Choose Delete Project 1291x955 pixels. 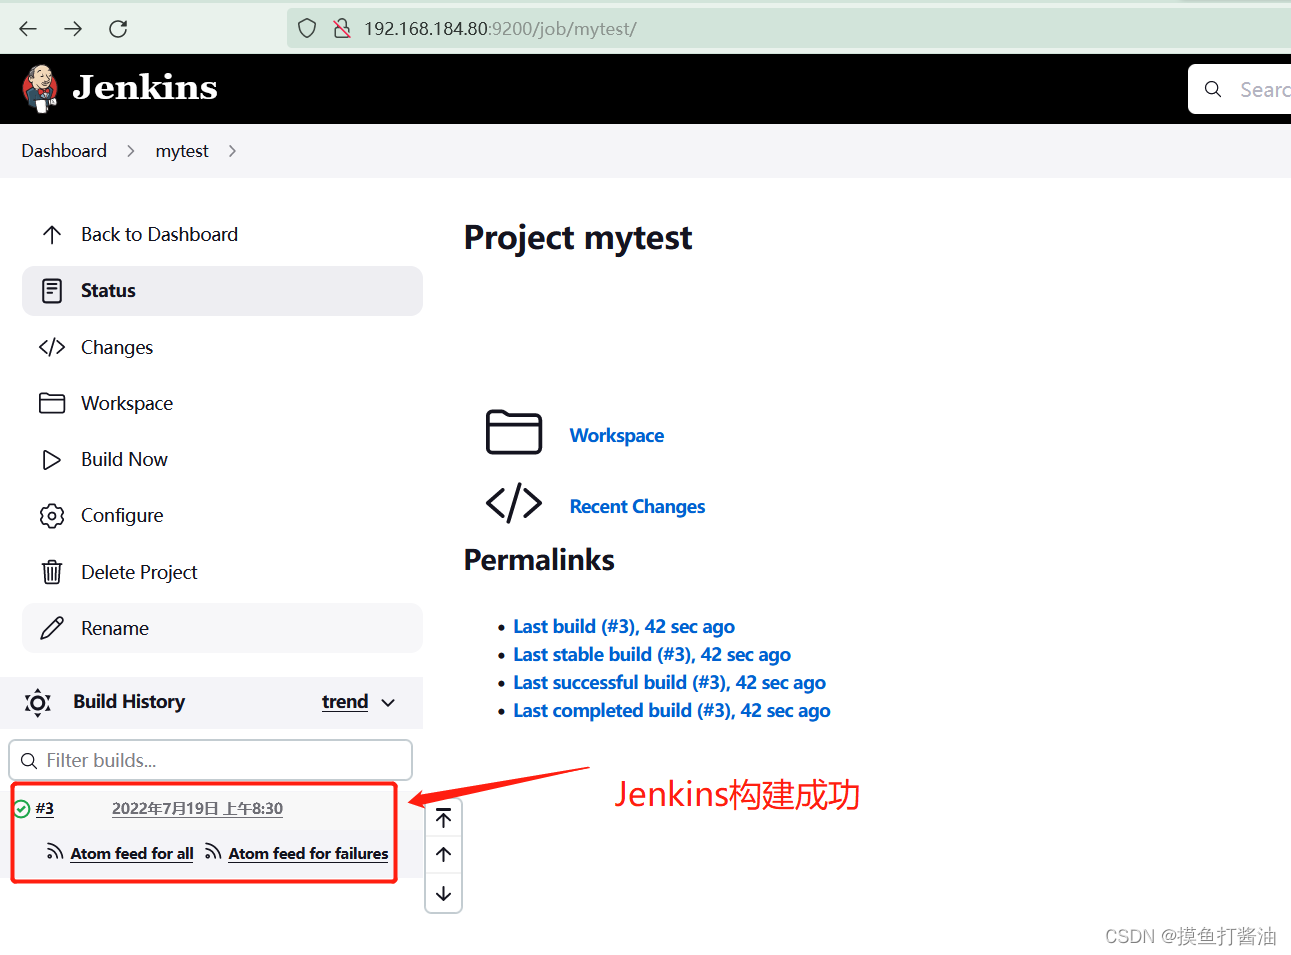click(222, 572)
